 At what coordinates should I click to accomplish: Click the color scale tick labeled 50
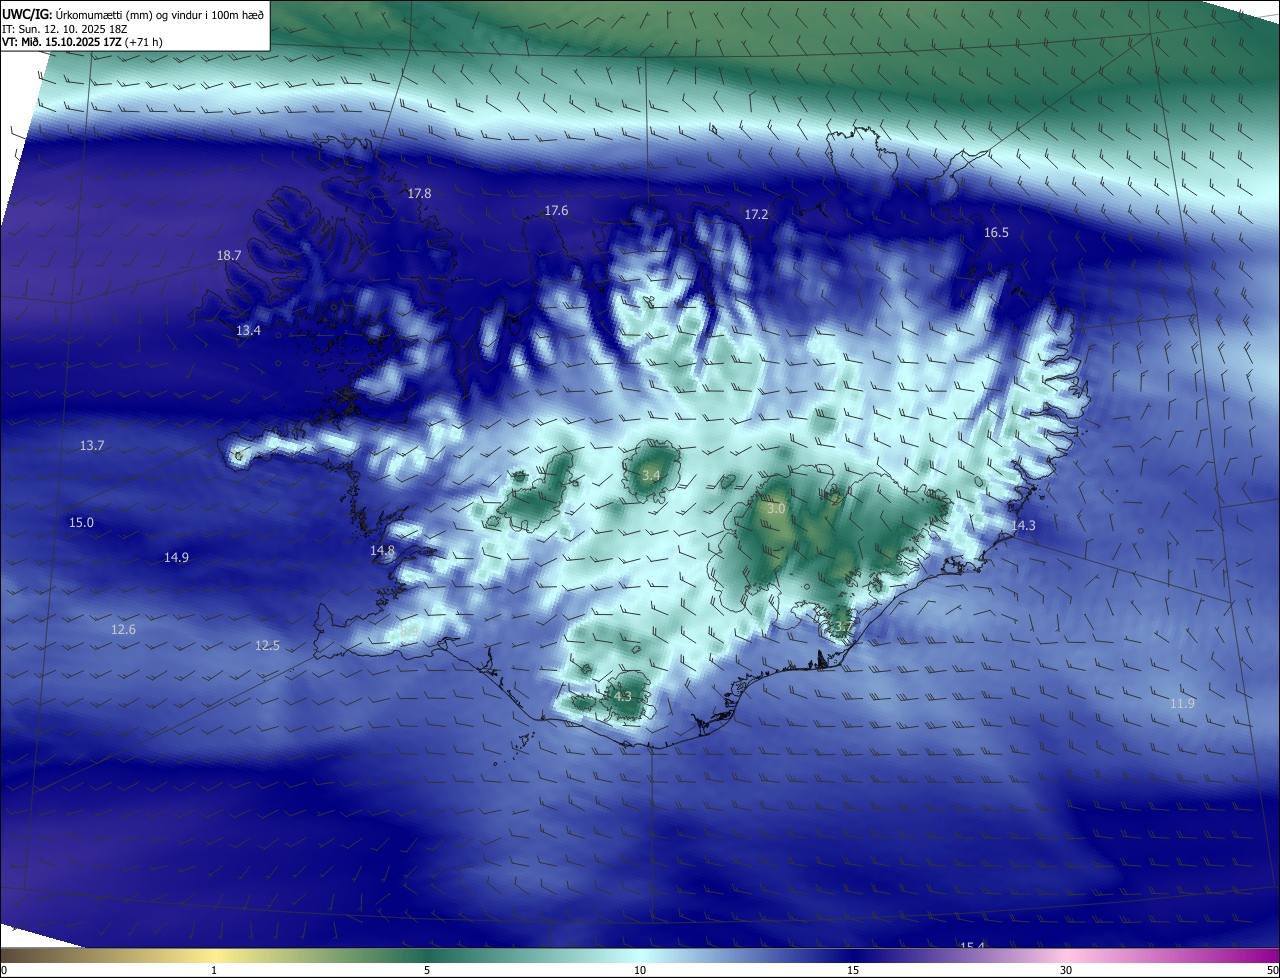coord(1273,970)
